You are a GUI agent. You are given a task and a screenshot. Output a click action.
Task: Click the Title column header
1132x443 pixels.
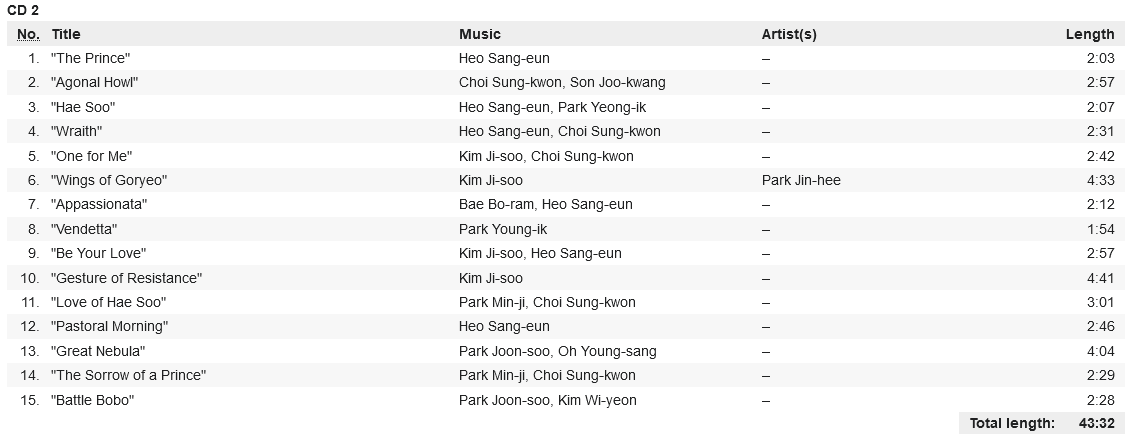click(x=66, y=34)
